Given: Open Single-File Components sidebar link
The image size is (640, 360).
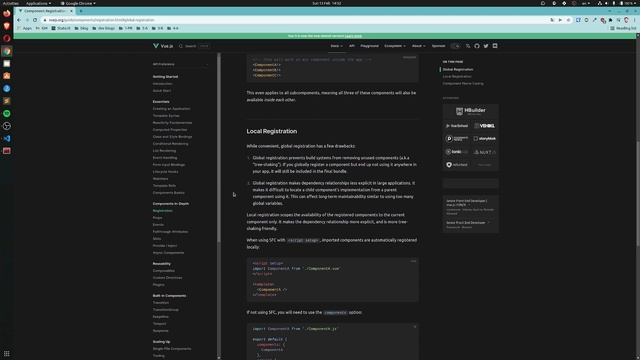Looking at the screenshot, I should pyautogui.click(x=172, y=349).
